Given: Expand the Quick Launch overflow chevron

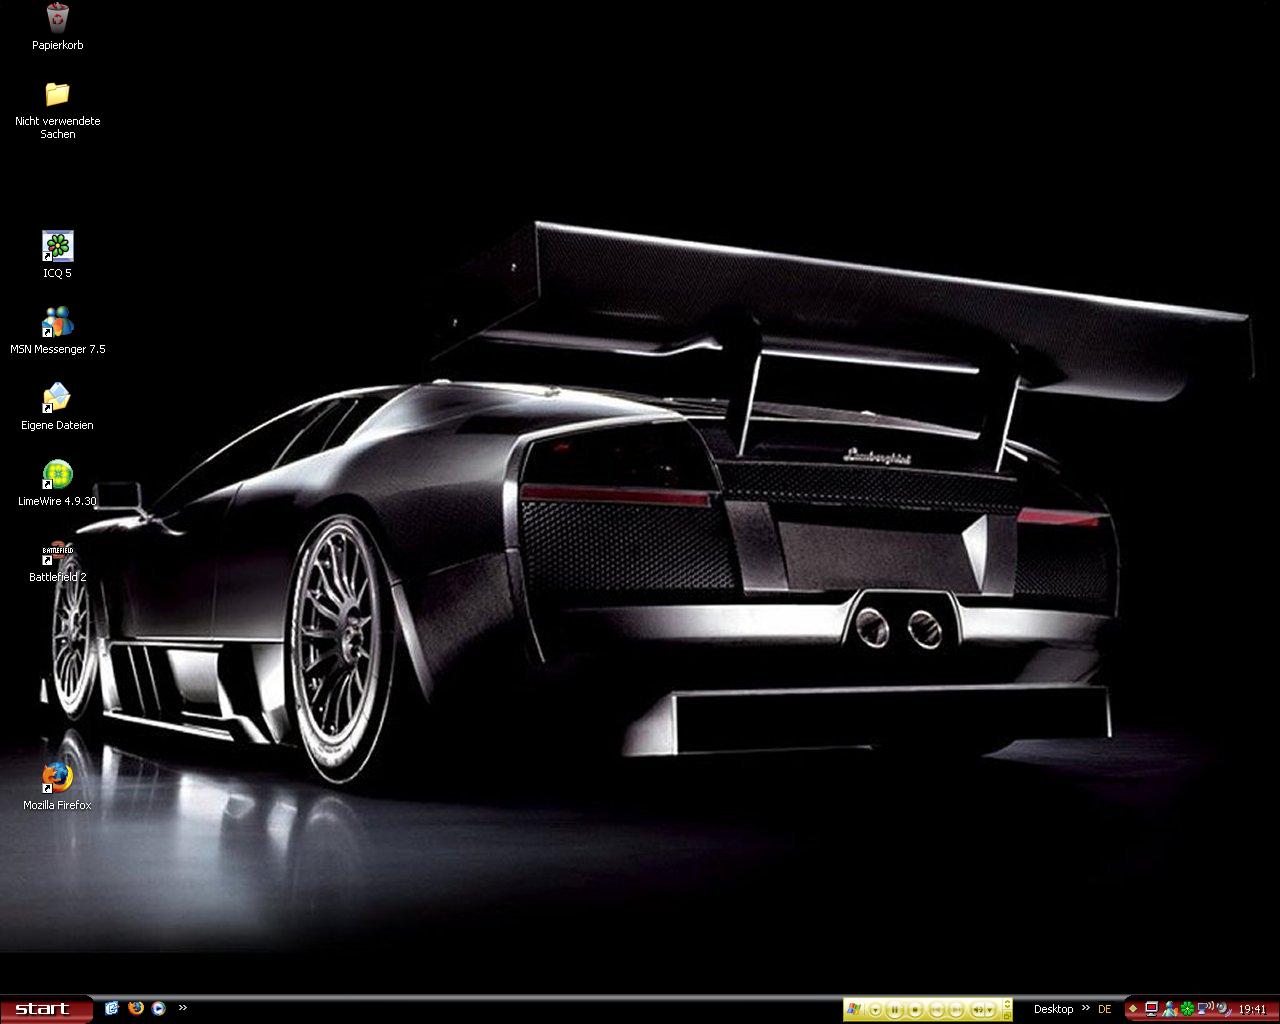Looking at the screenshot, I should [x=183, y=1008].
